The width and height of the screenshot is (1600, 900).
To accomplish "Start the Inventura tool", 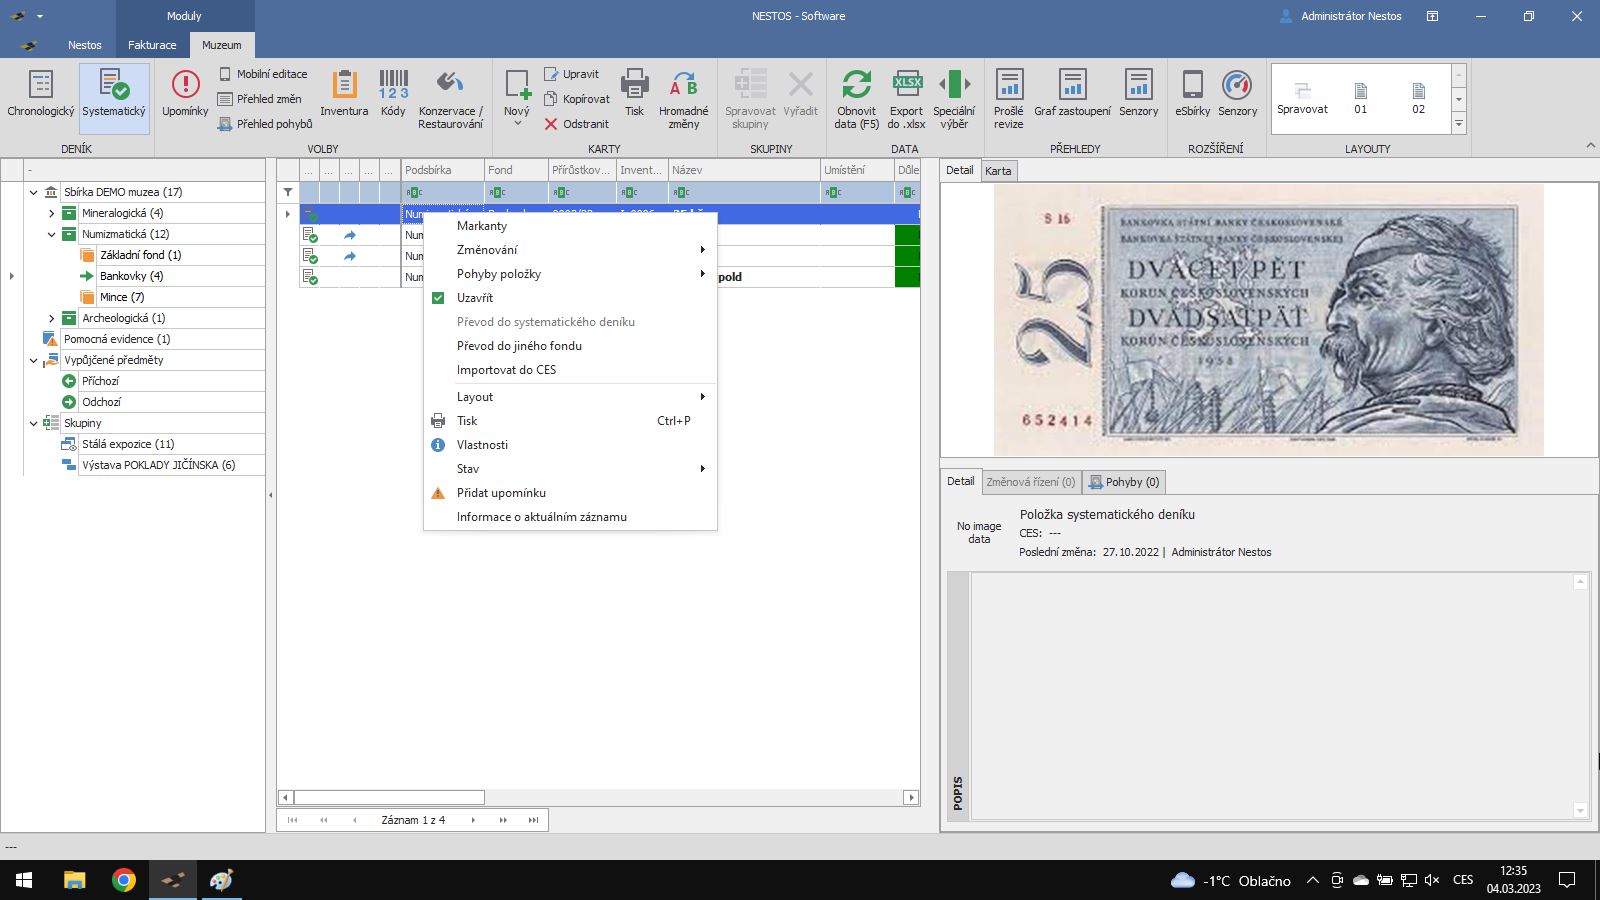I will coord(344,96).
